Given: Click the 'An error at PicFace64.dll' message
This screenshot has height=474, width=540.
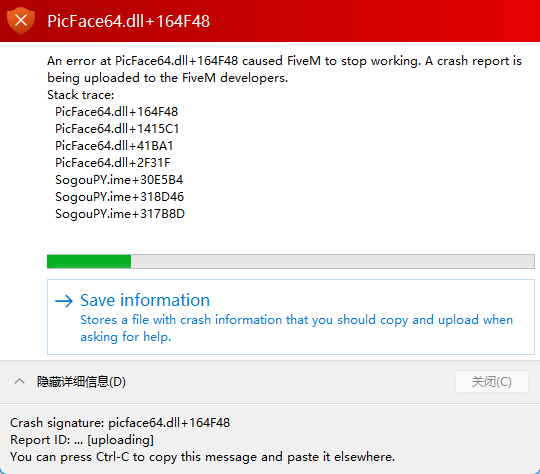Looking at the screenshot, I should (x=284, y=69).
